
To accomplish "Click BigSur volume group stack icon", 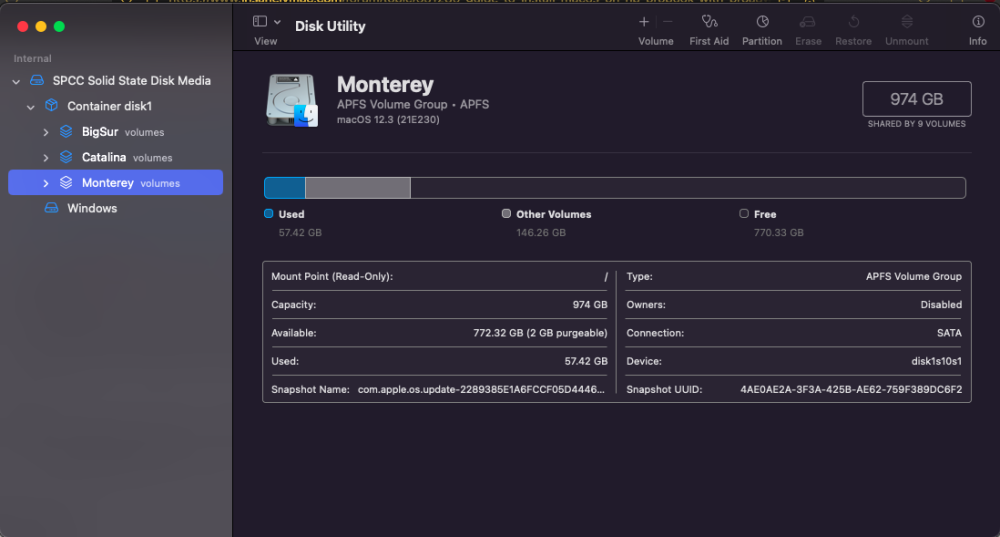I will pos(66,131).
